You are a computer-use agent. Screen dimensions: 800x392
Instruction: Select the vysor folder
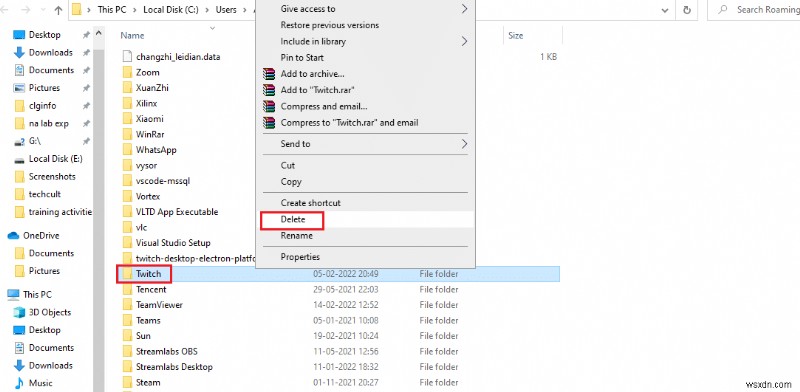click(x=146, y=165)
